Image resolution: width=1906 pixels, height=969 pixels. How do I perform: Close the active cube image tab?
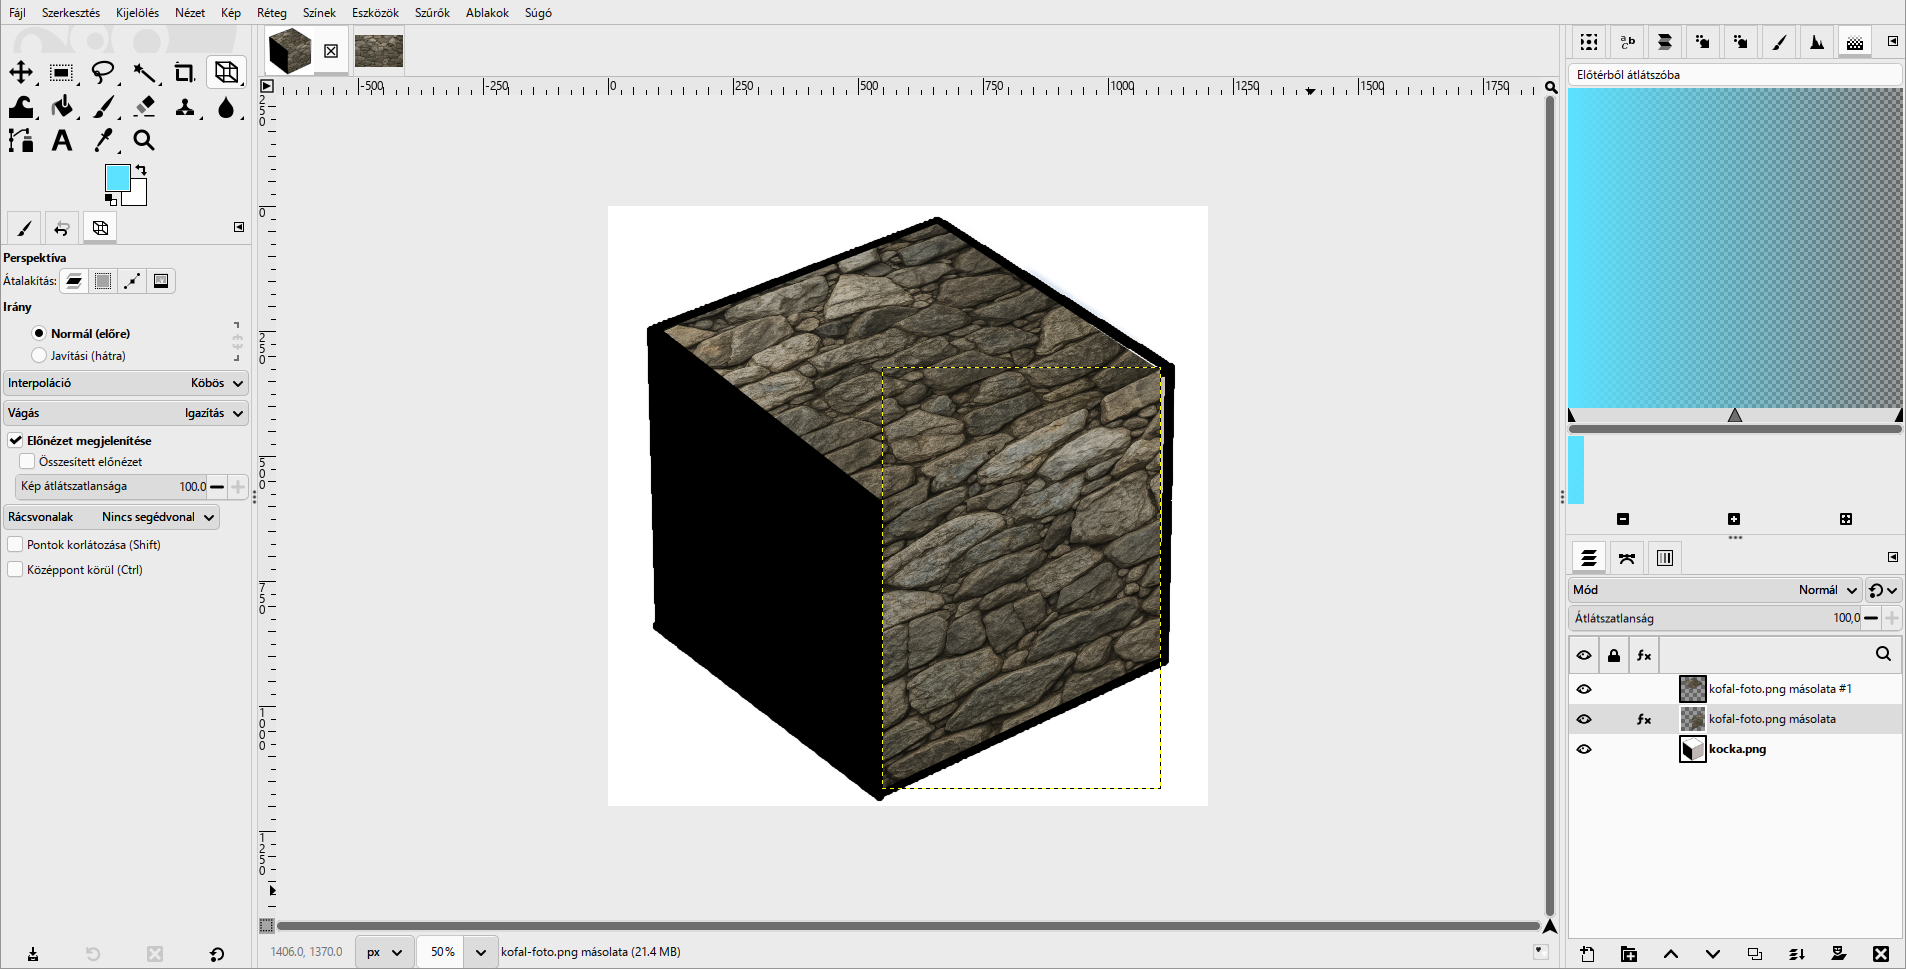point(331,51)
